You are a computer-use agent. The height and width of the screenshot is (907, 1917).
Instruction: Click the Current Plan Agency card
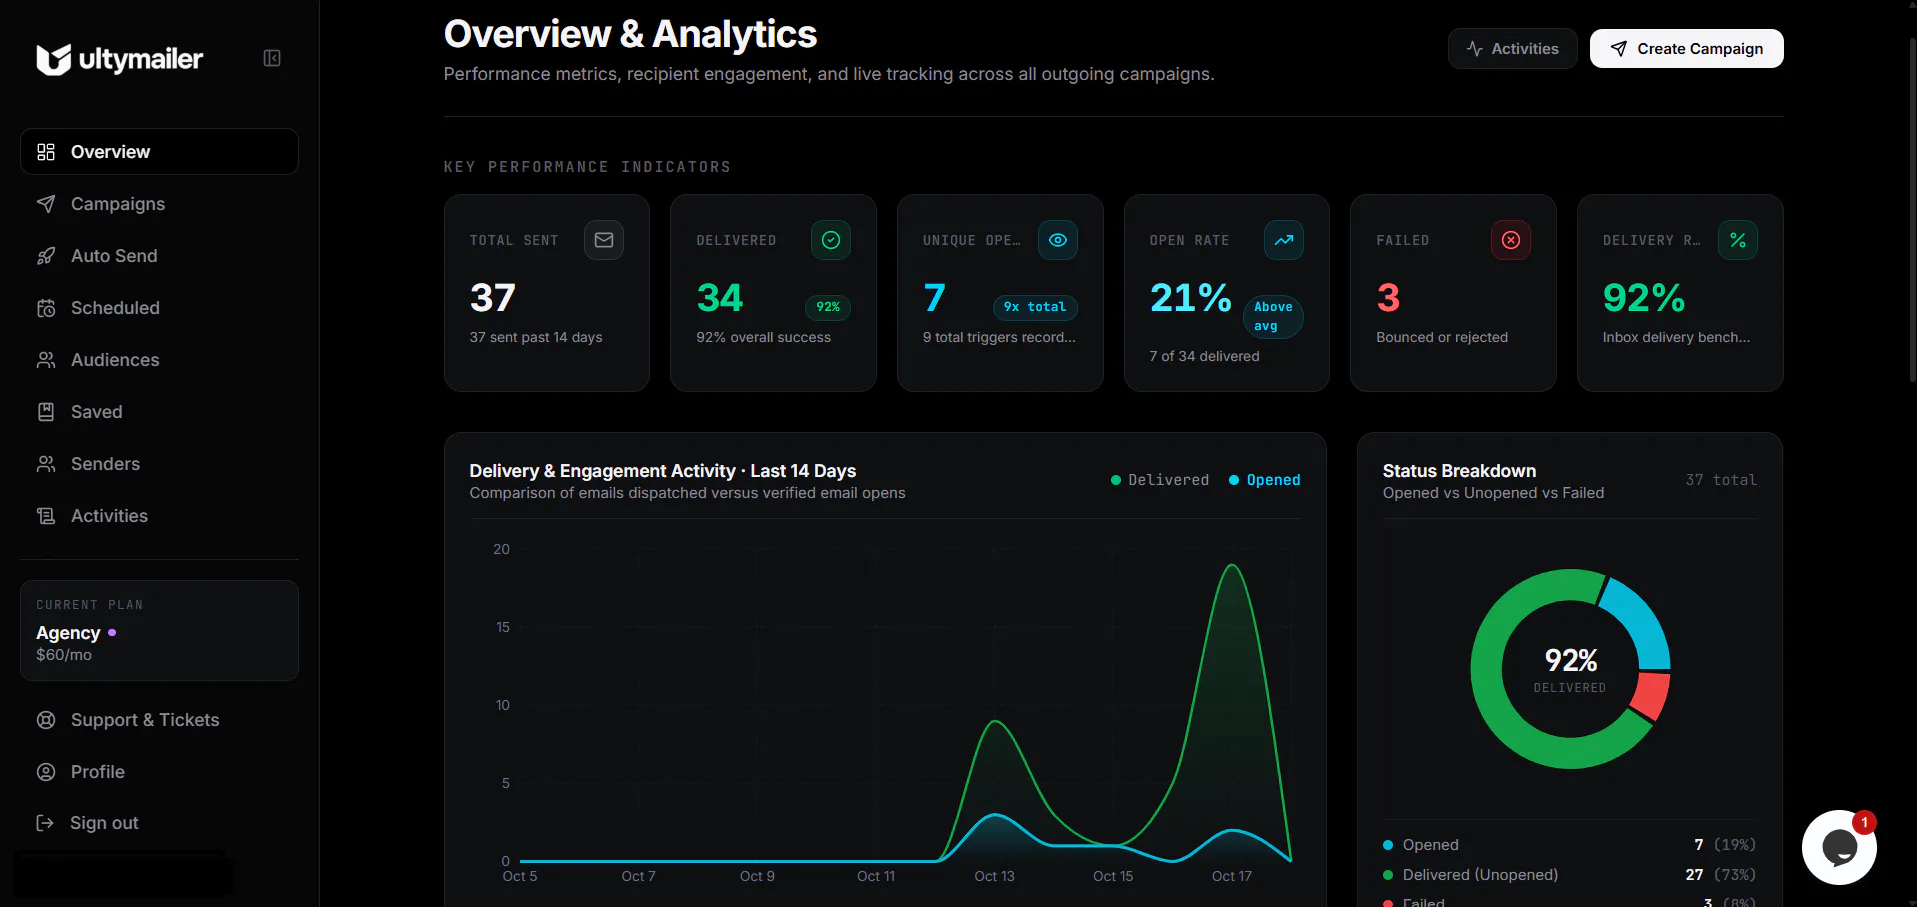click(x=159, y=630)
